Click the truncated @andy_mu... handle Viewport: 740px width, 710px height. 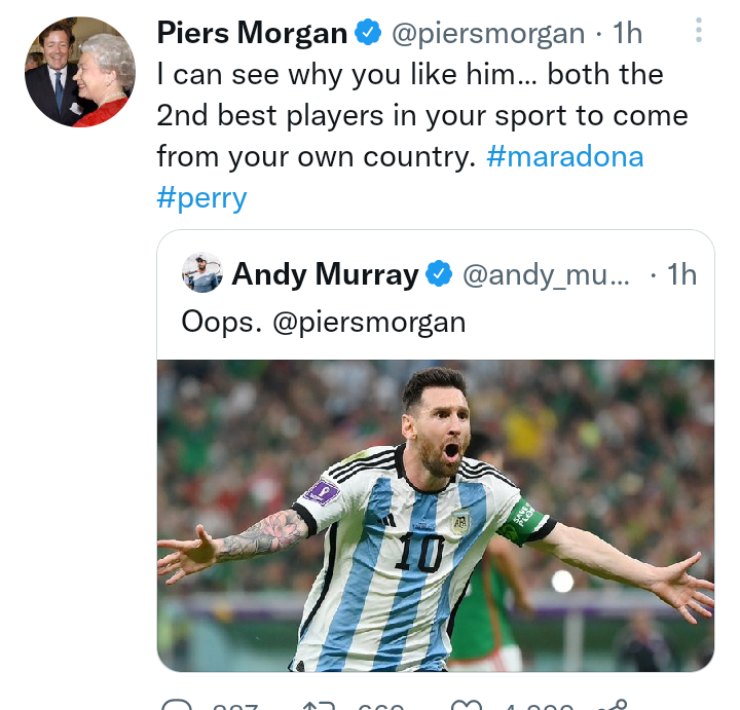click(x=546, y=274)
